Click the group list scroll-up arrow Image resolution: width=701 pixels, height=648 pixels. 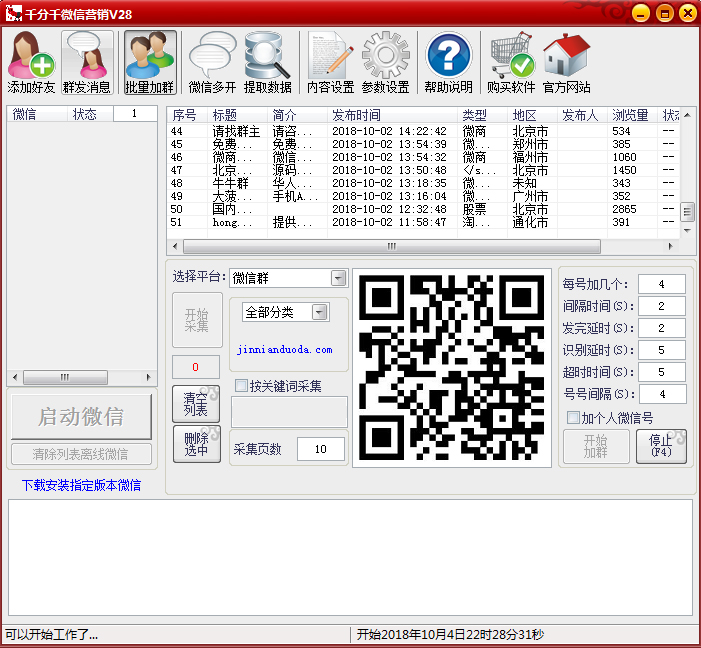(687, 114)
